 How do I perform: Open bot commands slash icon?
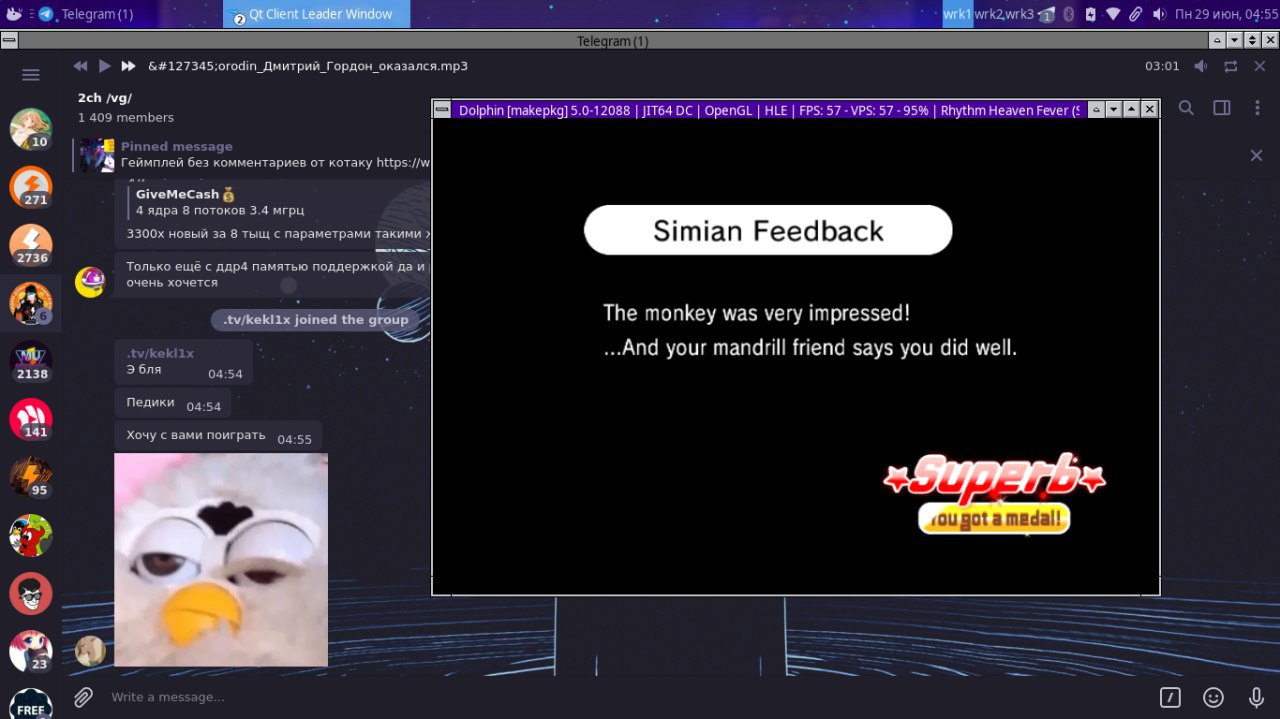[x=1170, y=697]
